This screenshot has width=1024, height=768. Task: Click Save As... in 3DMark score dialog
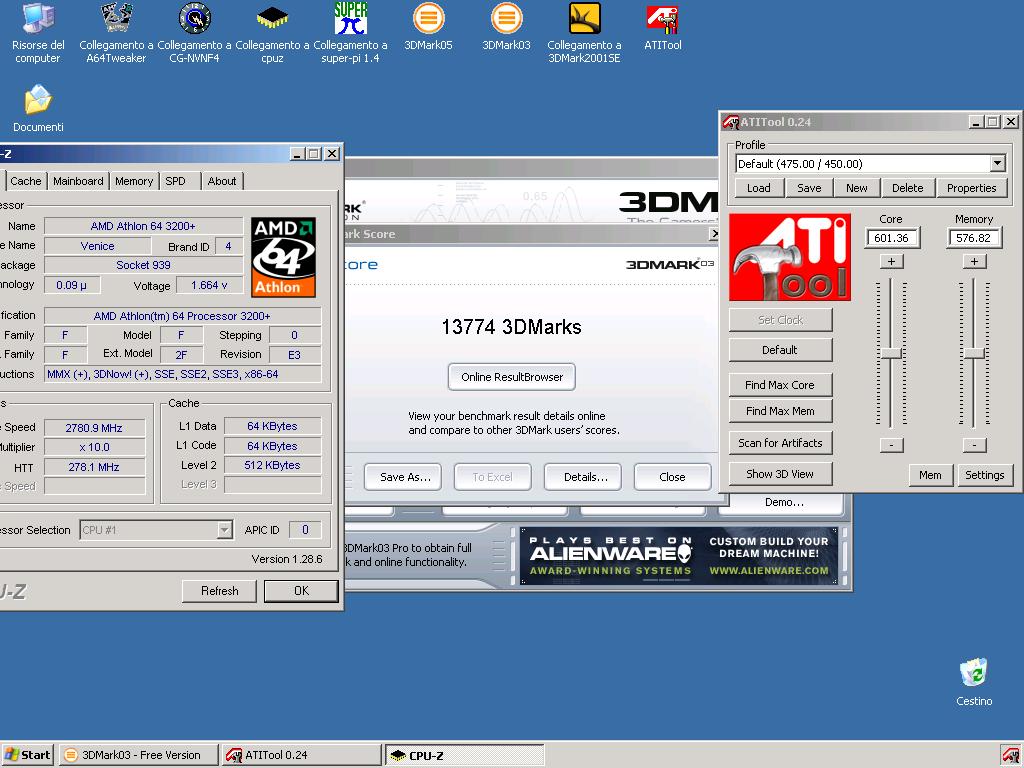pos(403,477)
